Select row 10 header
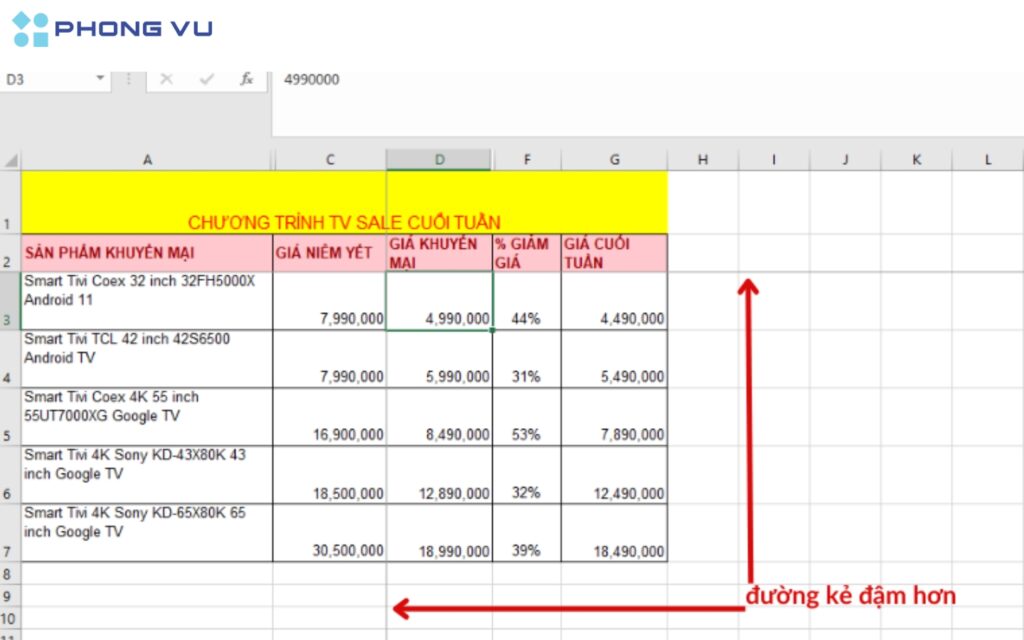This screenshot has height=640, width=1024. pyautogui.click(x=10, y=618)
